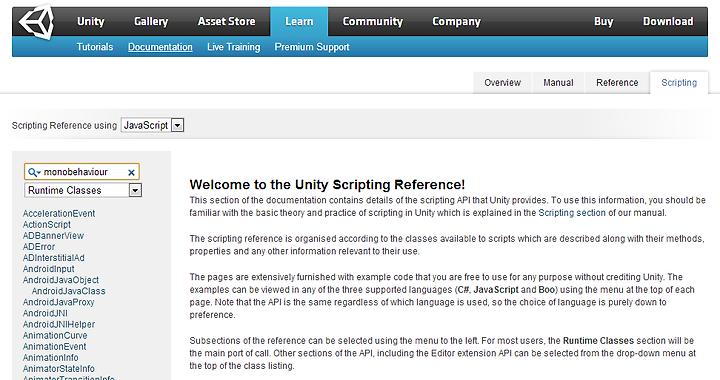This screenshot has width=720, height=380.
Task: Select the Learn menu item
Action: 299,22
